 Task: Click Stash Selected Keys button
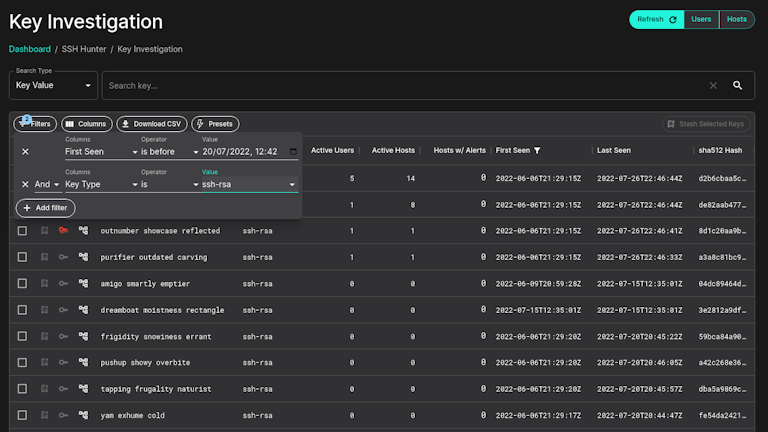706,124
